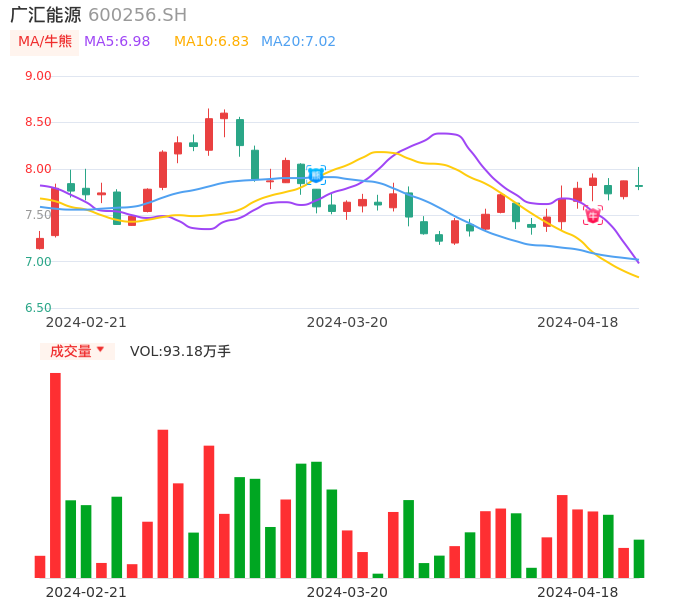The width and height of the screenshot is (686, 606).
Task: Toggle the MA20 moving average legend
Action: coord(298,42)
